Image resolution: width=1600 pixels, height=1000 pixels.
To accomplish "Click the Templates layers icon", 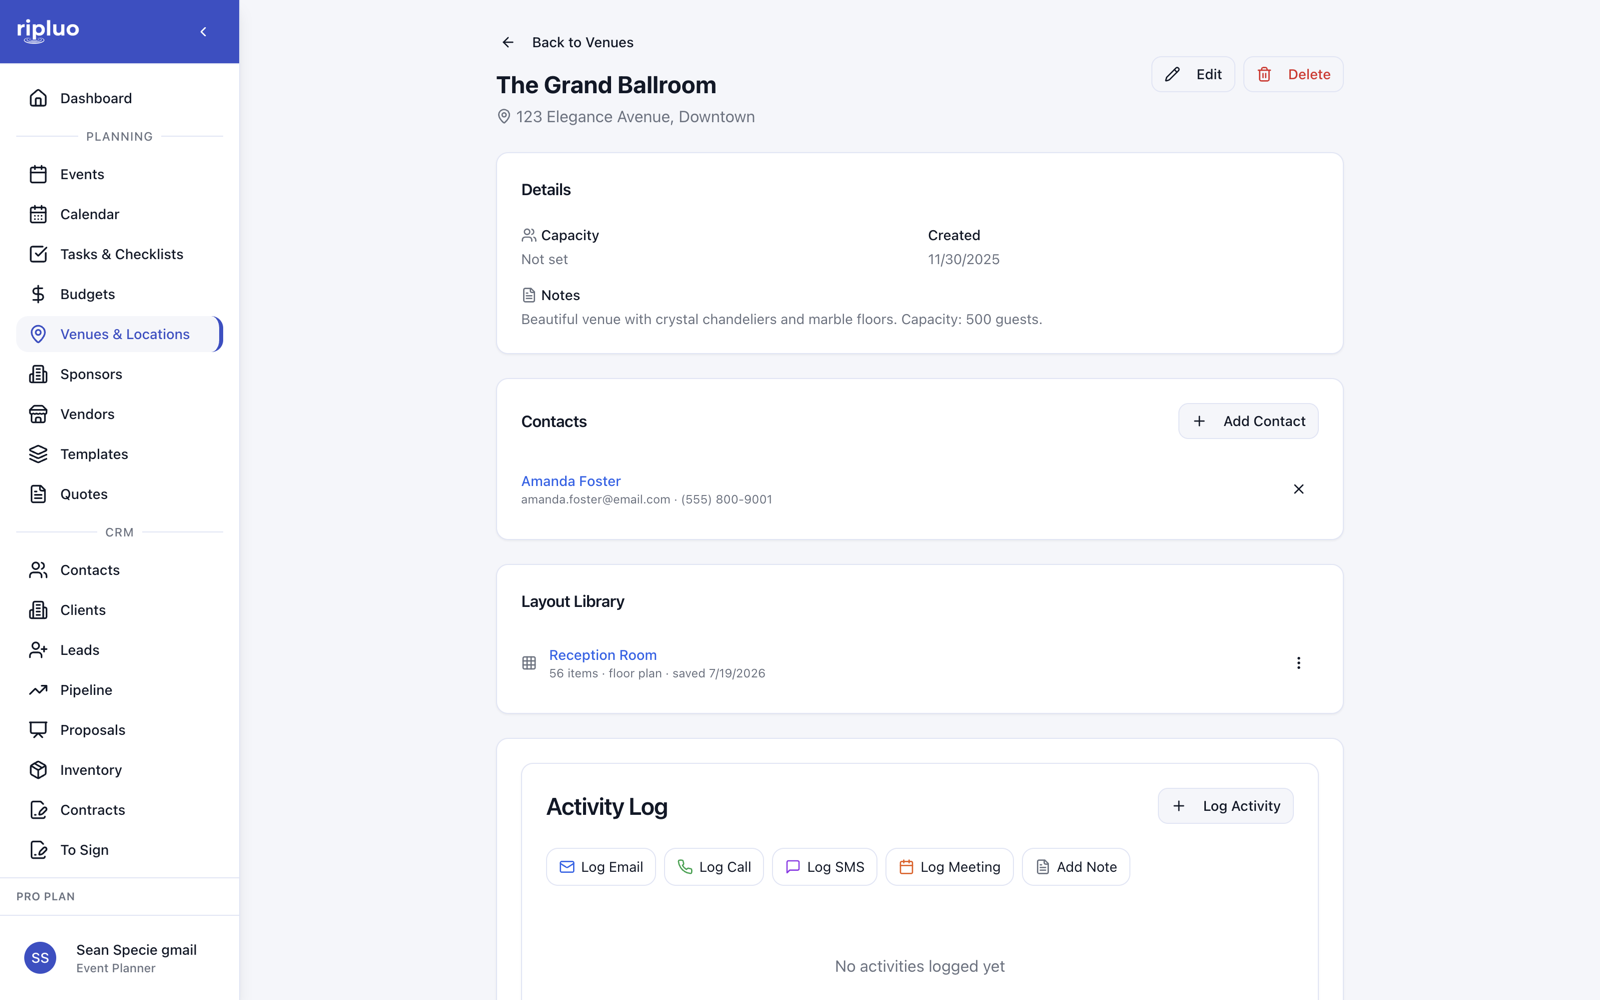I will (x=38, y=454).
